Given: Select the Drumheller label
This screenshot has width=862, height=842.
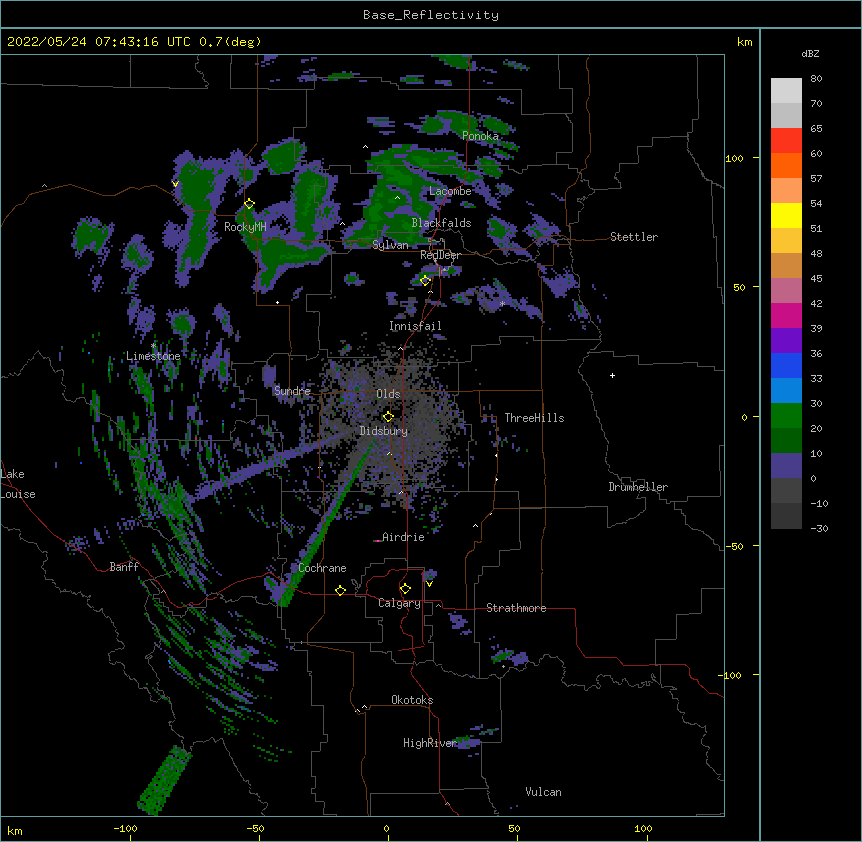Looking at the screenshot, I should (x=638, y=487).
